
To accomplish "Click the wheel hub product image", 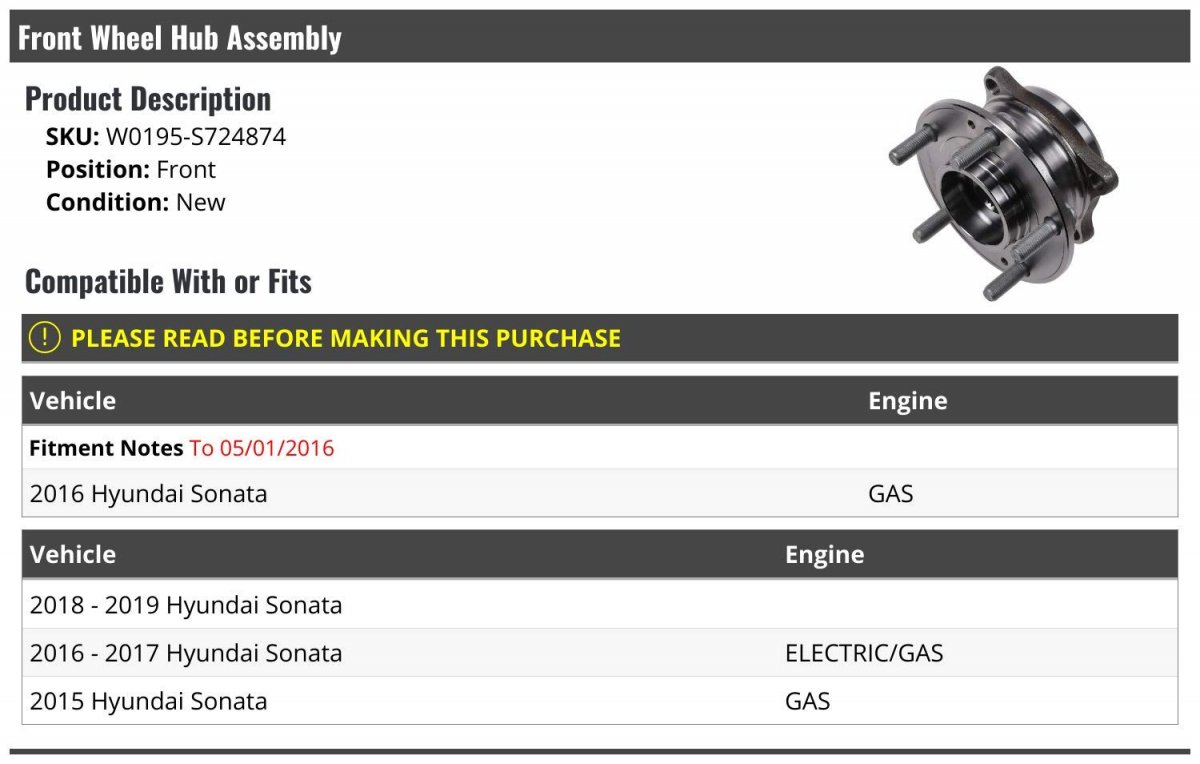I will click(x=1002, y=184).
